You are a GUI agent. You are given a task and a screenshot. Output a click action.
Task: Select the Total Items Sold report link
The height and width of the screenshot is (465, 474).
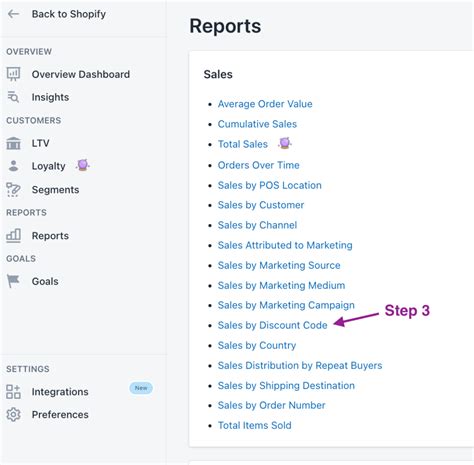[x=254, y=425]
